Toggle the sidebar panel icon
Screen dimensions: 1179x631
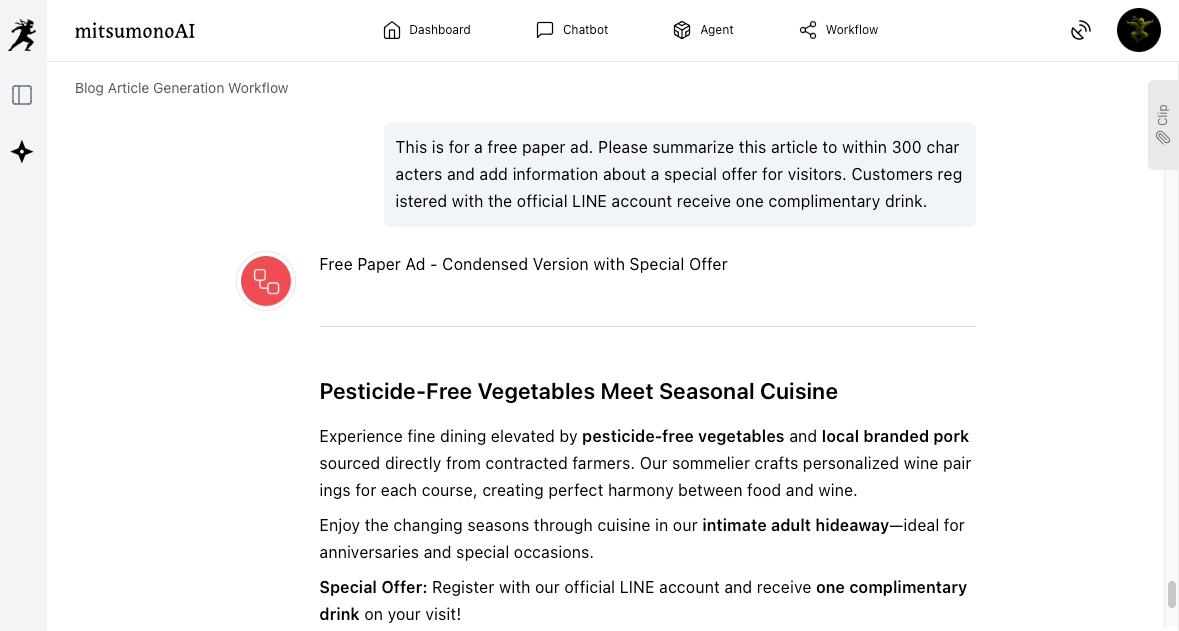[22, 95]
